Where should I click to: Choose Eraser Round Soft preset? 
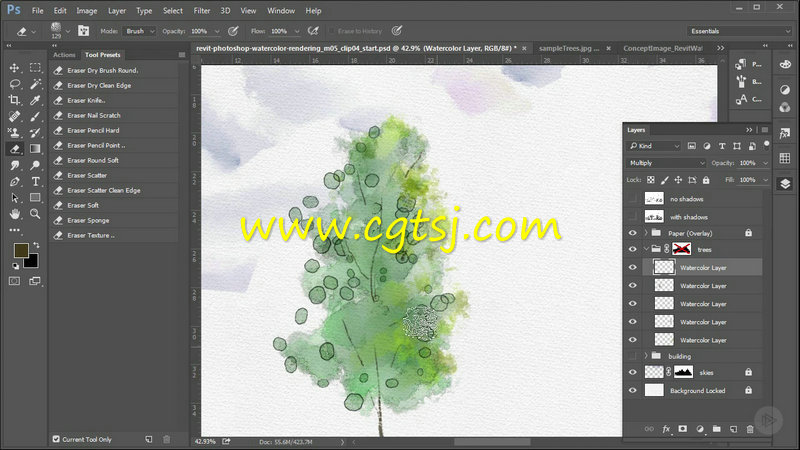[113, 160]
